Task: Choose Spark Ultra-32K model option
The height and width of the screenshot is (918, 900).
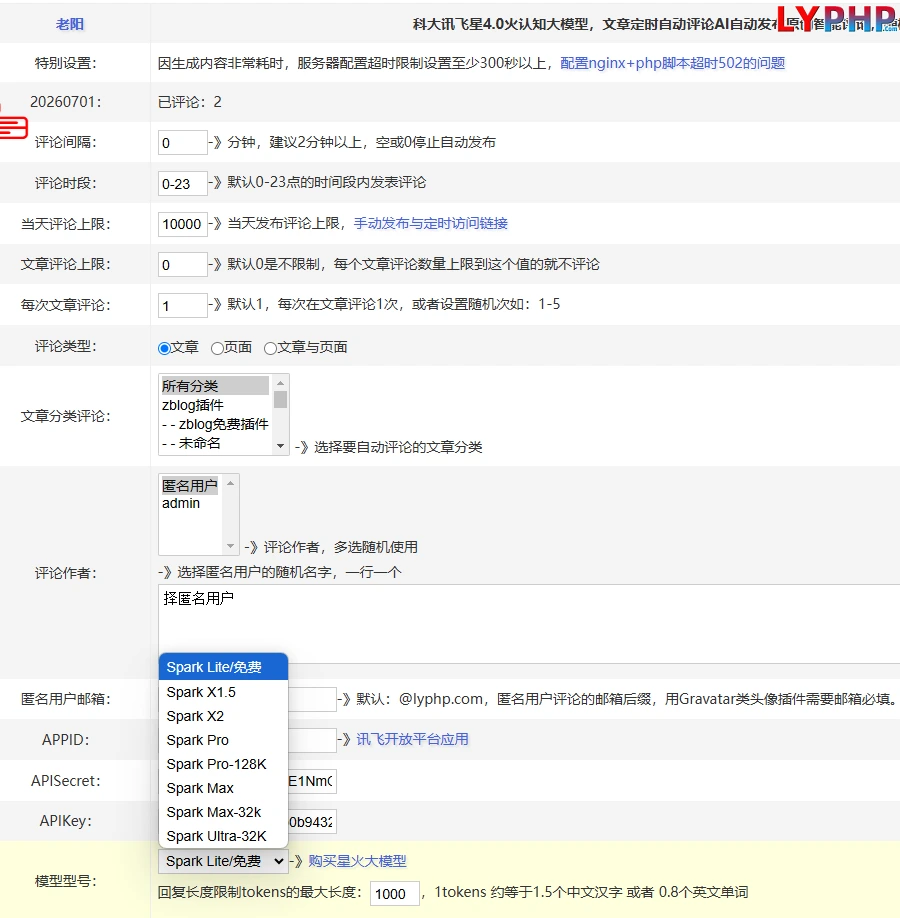Action: (223, 836)
